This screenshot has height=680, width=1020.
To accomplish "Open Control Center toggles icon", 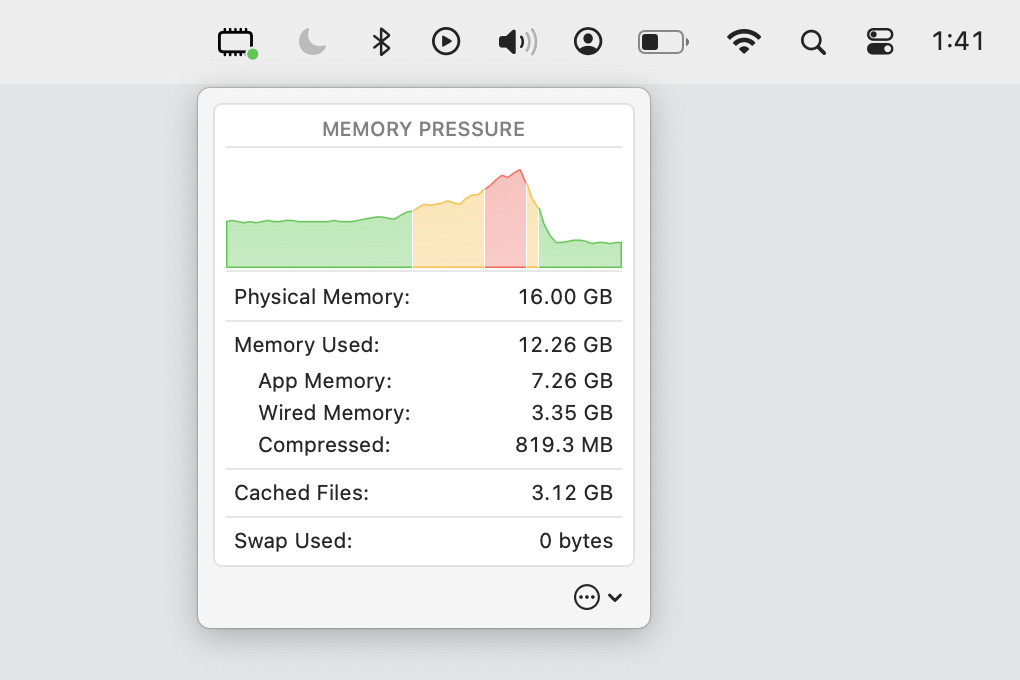I will 880,42.
